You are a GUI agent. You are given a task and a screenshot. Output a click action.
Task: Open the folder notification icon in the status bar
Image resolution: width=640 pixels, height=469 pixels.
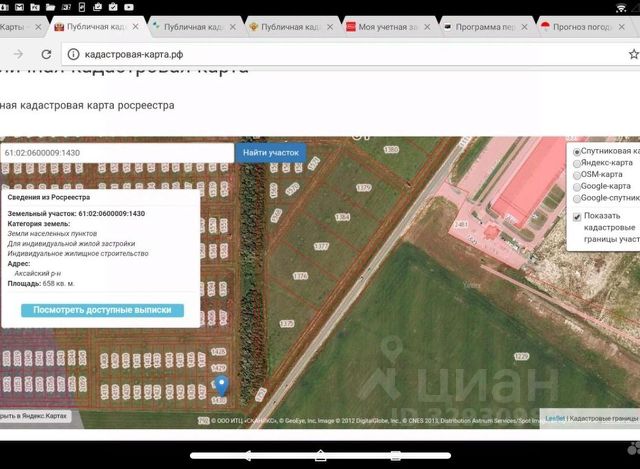[50, 7]
